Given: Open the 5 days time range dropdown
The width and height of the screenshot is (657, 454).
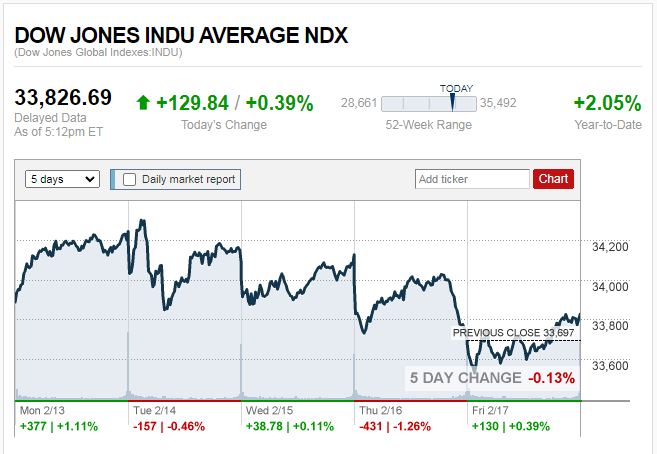Looking at the screenshot, I should (62, 179).
